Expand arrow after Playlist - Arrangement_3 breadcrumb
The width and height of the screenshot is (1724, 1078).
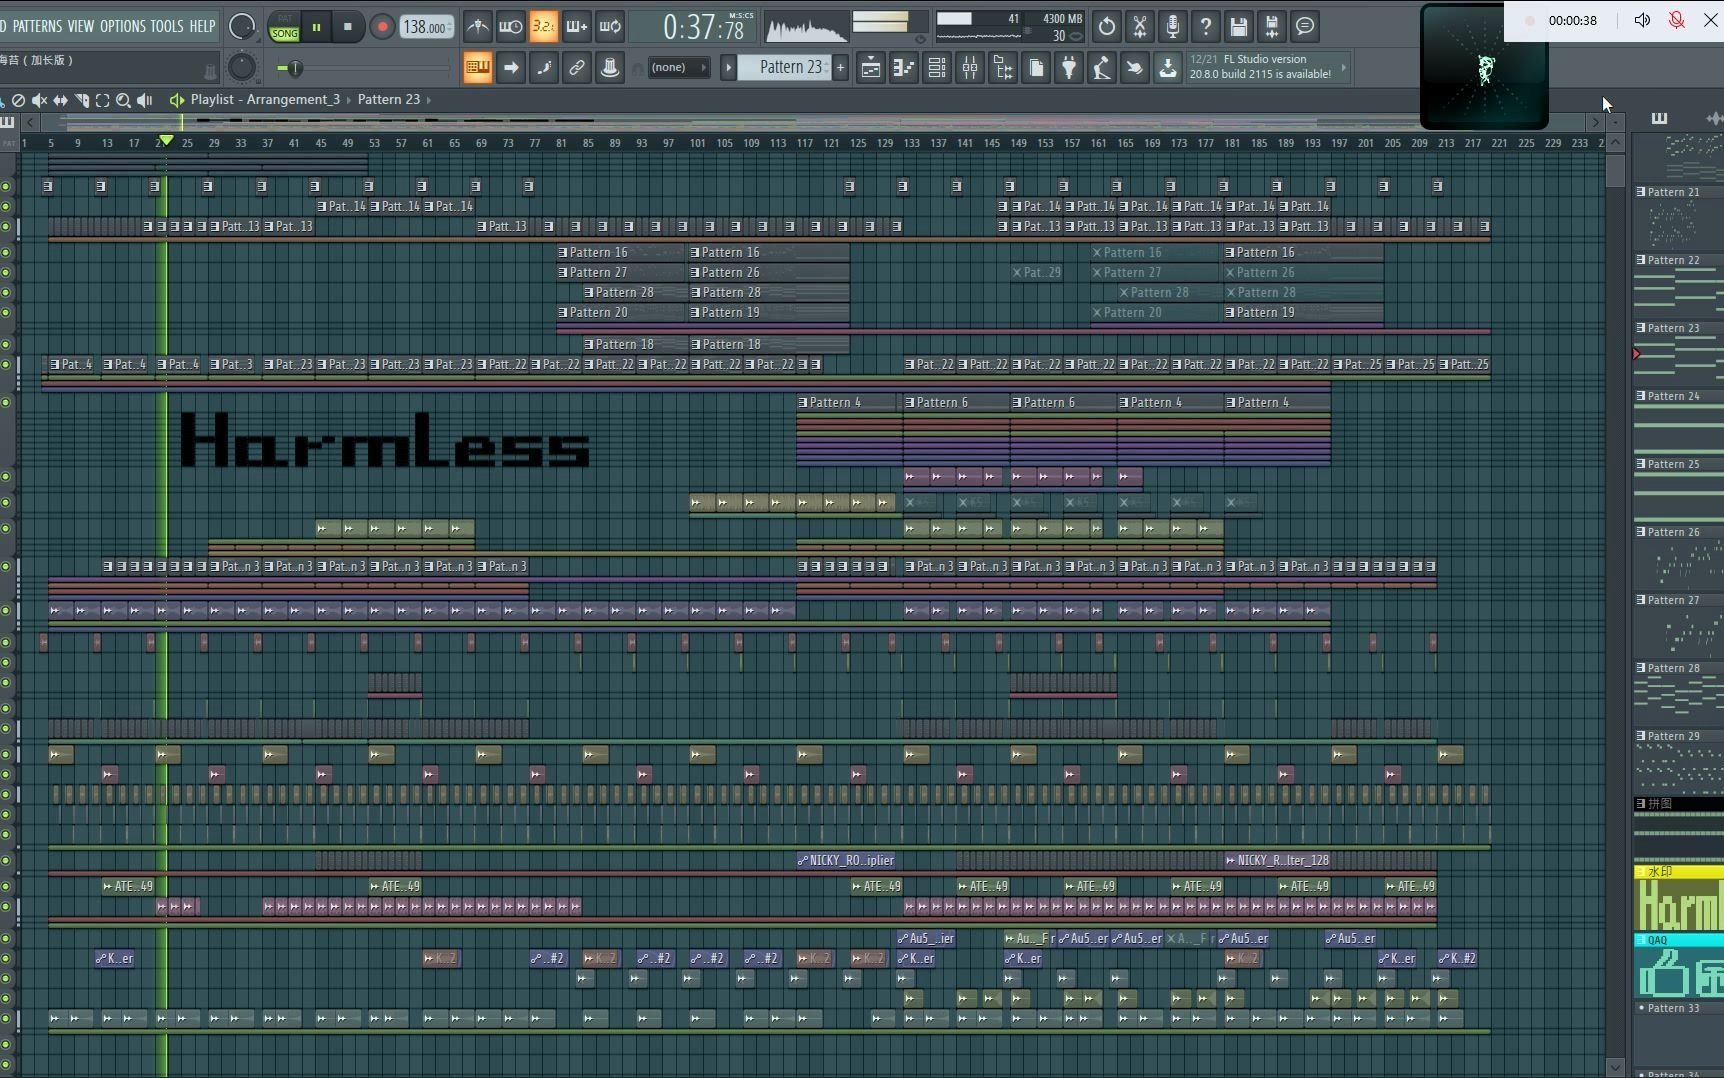349,100
